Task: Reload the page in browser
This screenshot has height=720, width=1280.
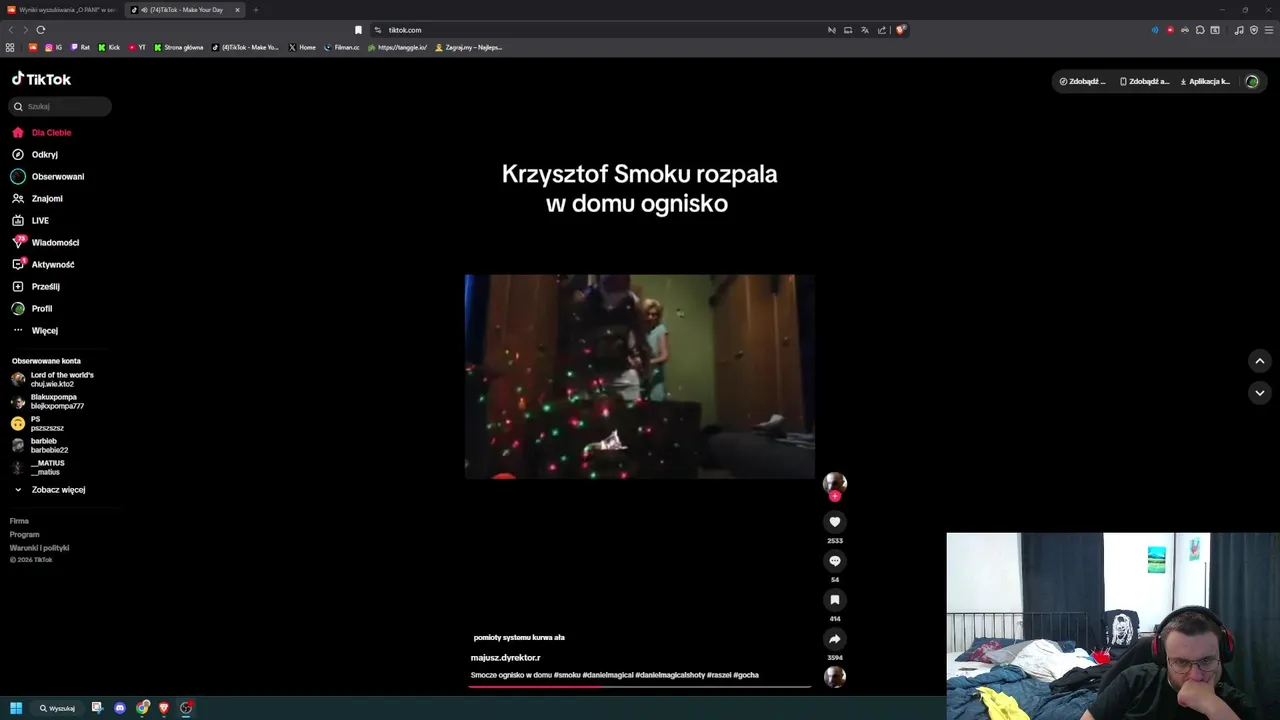Action: 40,30
